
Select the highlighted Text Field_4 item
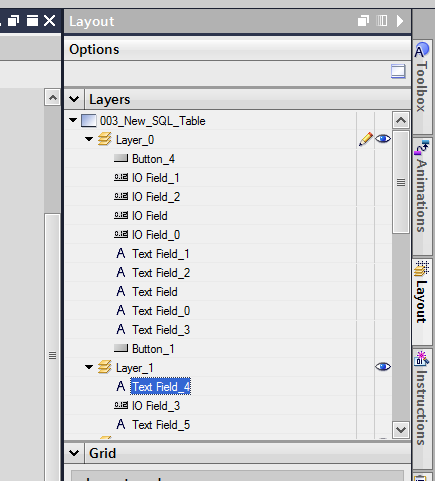[x=161, y=386]
